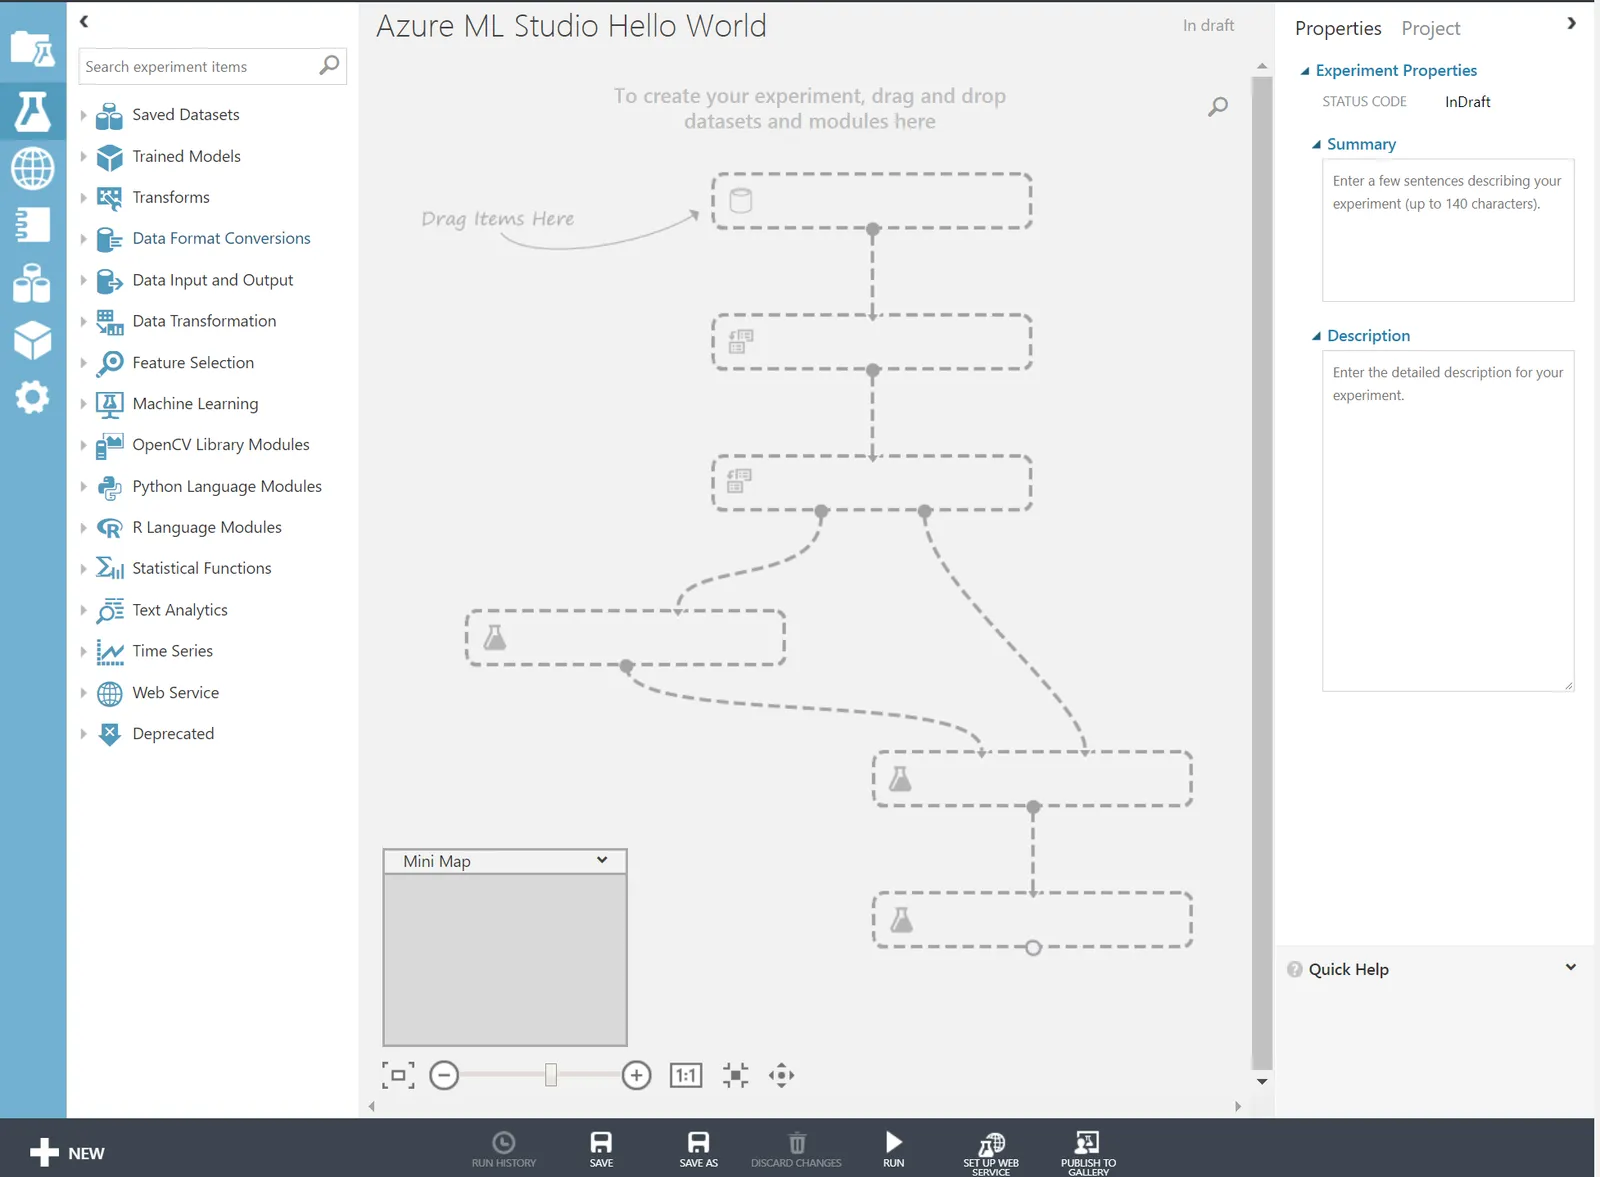Viewport: 1600px width, 1177px height.
Task: Open the Web Services globe sidebar icon
Action: point(32,168)
